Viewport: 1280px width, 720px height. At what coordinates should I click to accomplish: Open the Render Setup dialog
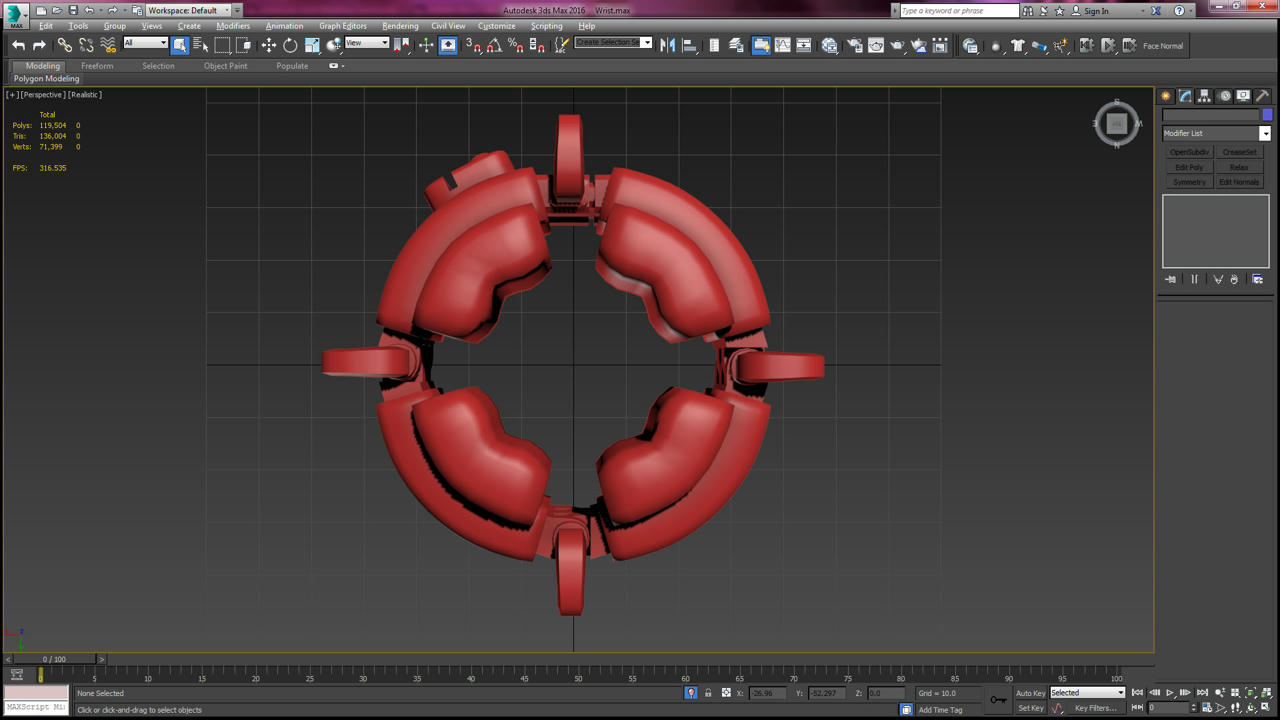[855, 45]
